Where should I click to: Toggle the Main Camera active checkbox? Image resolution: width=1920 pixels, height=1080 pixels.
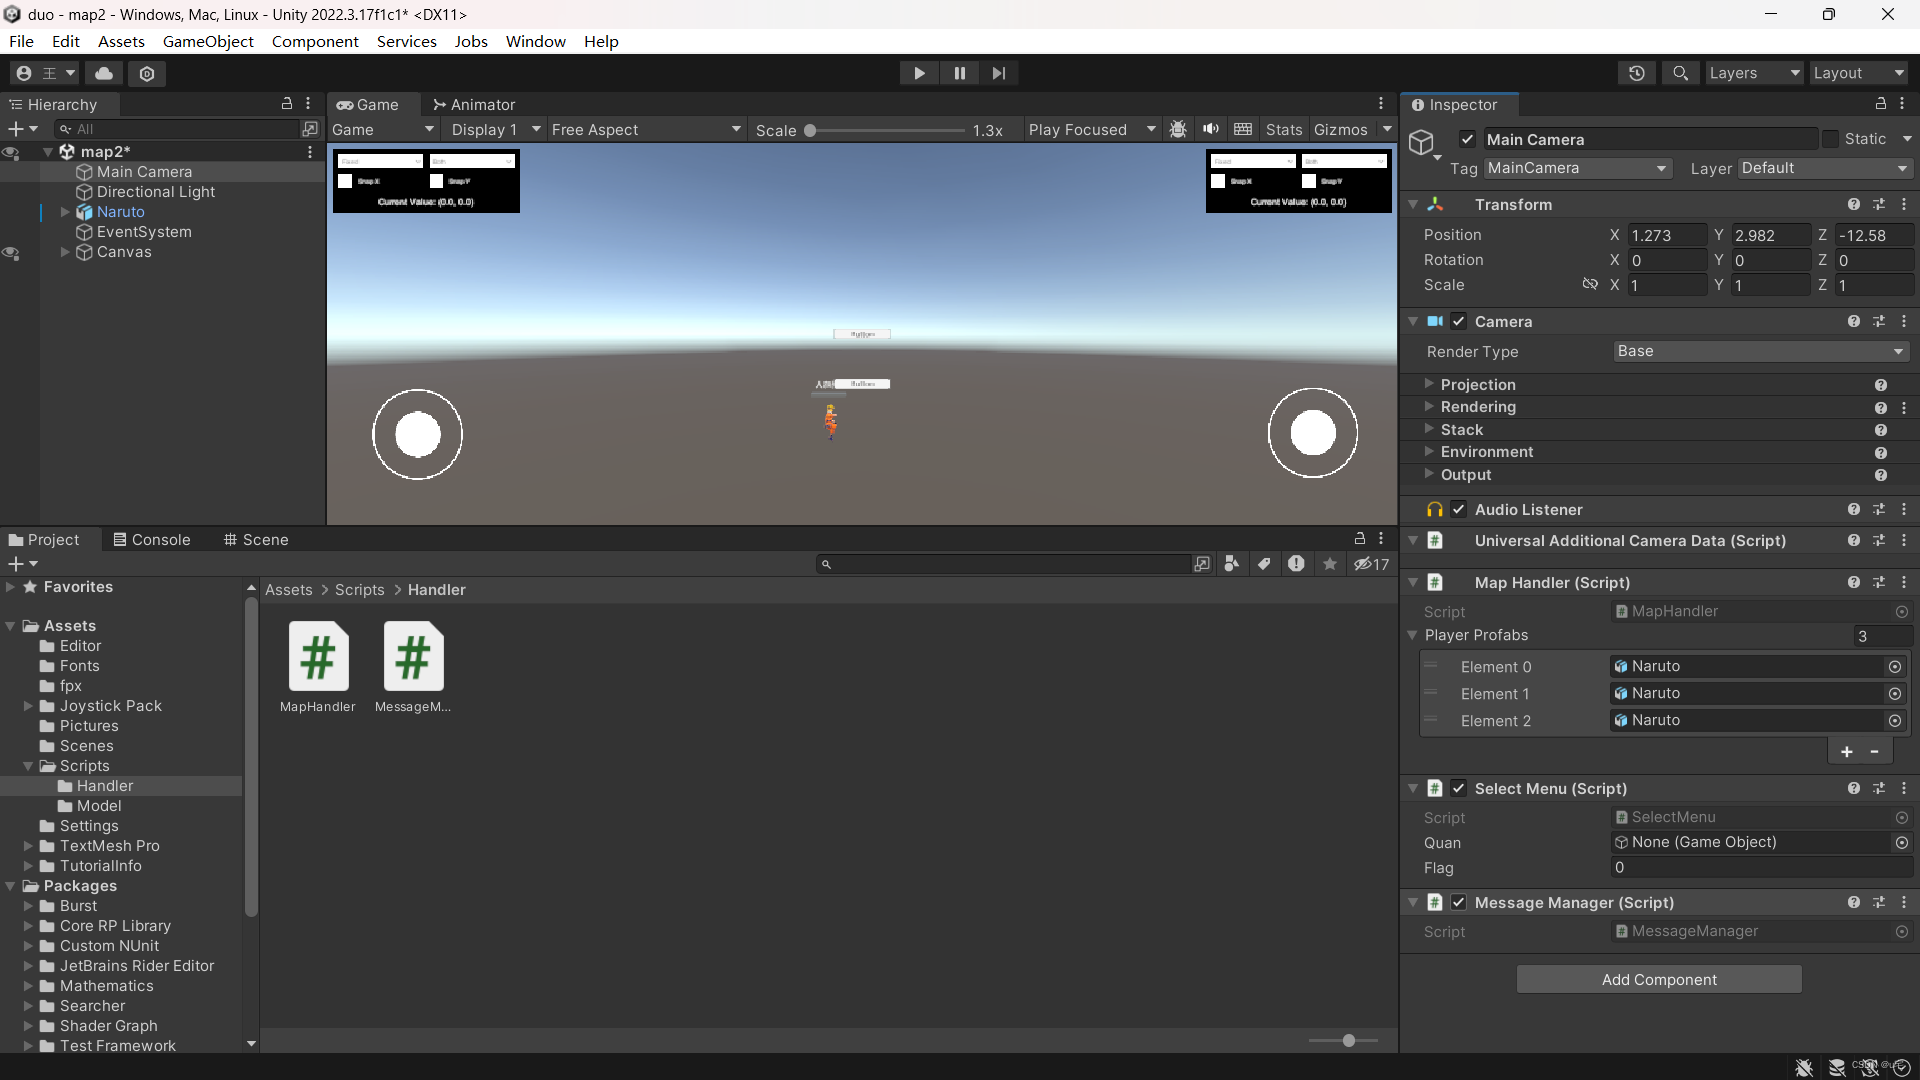[x=1467, y=139]
